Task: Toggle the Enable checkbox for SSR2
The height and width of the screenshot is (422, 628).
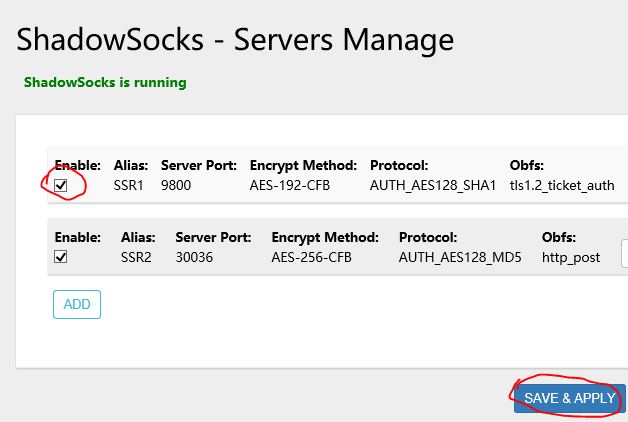Action: click(x=60, y=257)
